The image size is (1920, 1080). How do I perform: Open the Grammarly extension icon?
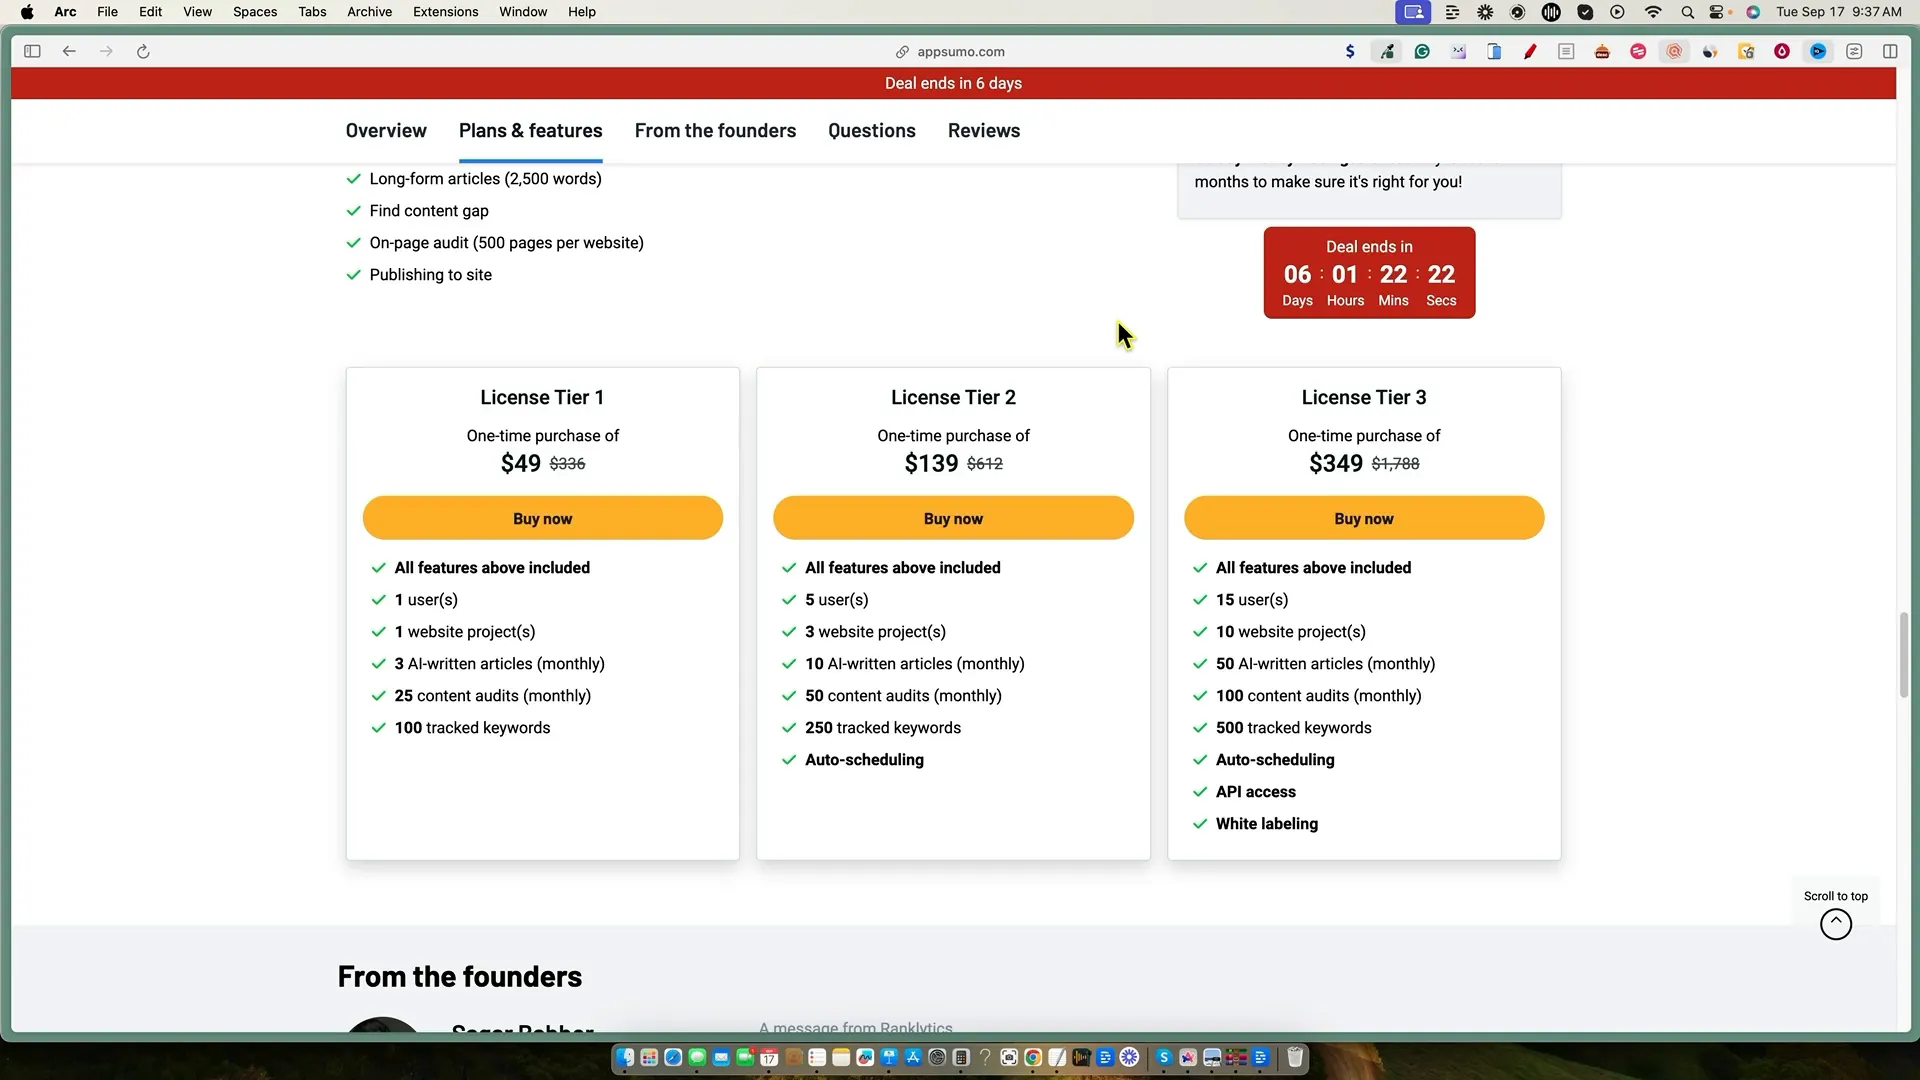[x=1422, y=51]
